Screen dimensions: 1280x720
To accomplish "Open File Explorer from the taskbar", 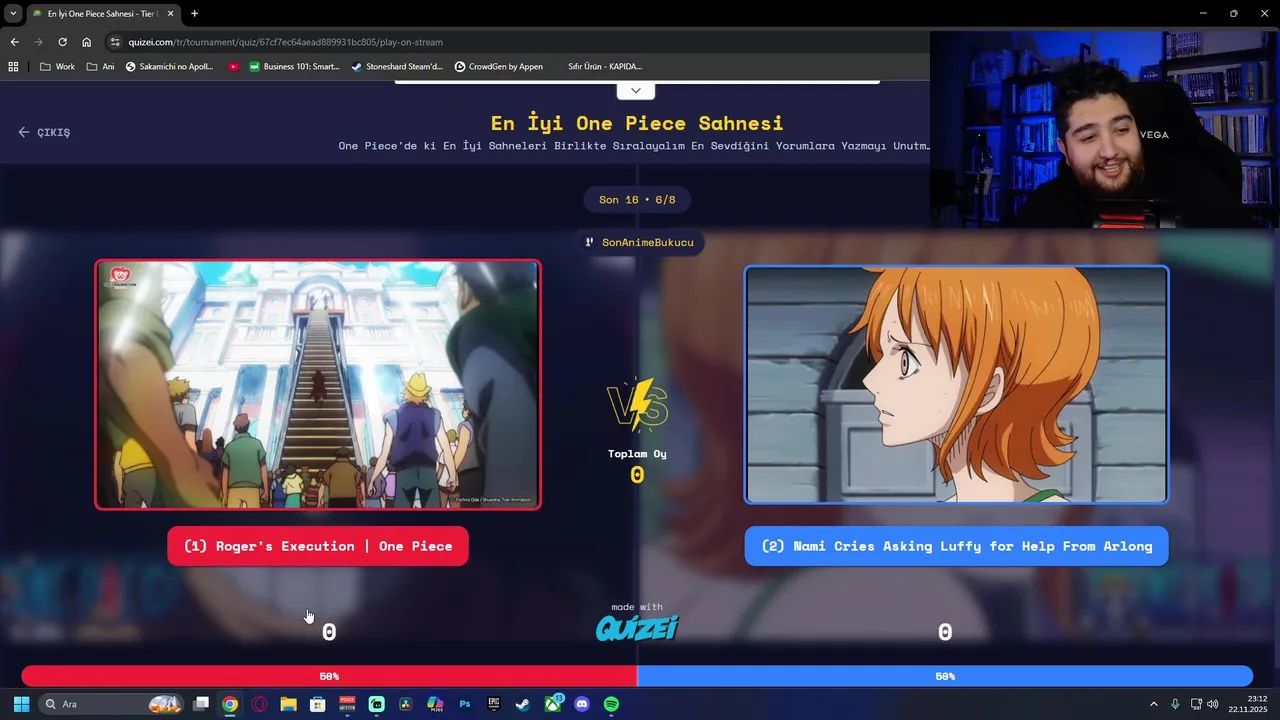I will click(x=288, y=704).
